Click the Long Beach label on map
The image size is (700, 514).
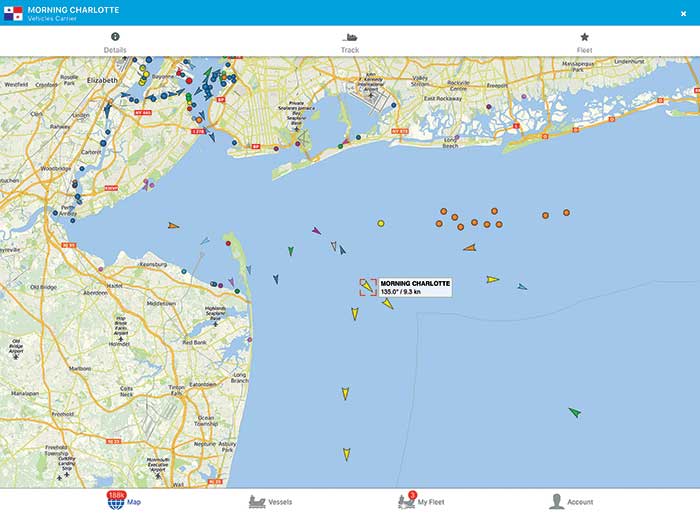(x=450, y=143)
